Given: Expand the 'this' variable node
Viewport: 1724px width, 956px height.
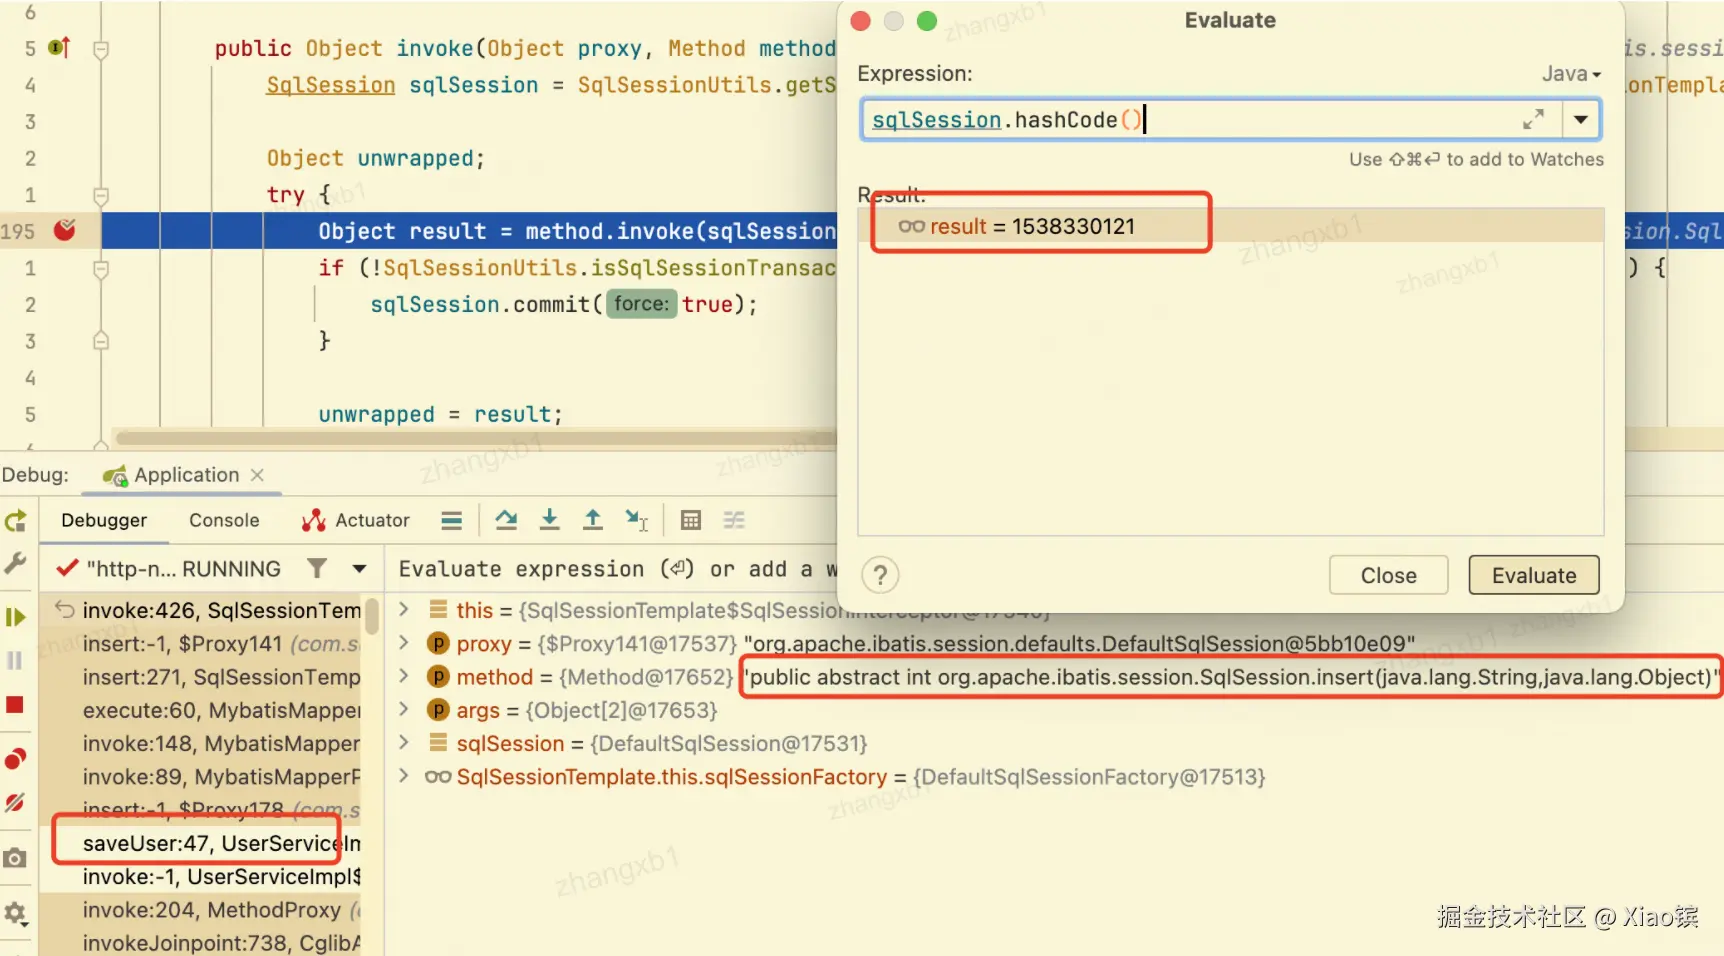Looking at the screenshot, I should coord(404,609).
